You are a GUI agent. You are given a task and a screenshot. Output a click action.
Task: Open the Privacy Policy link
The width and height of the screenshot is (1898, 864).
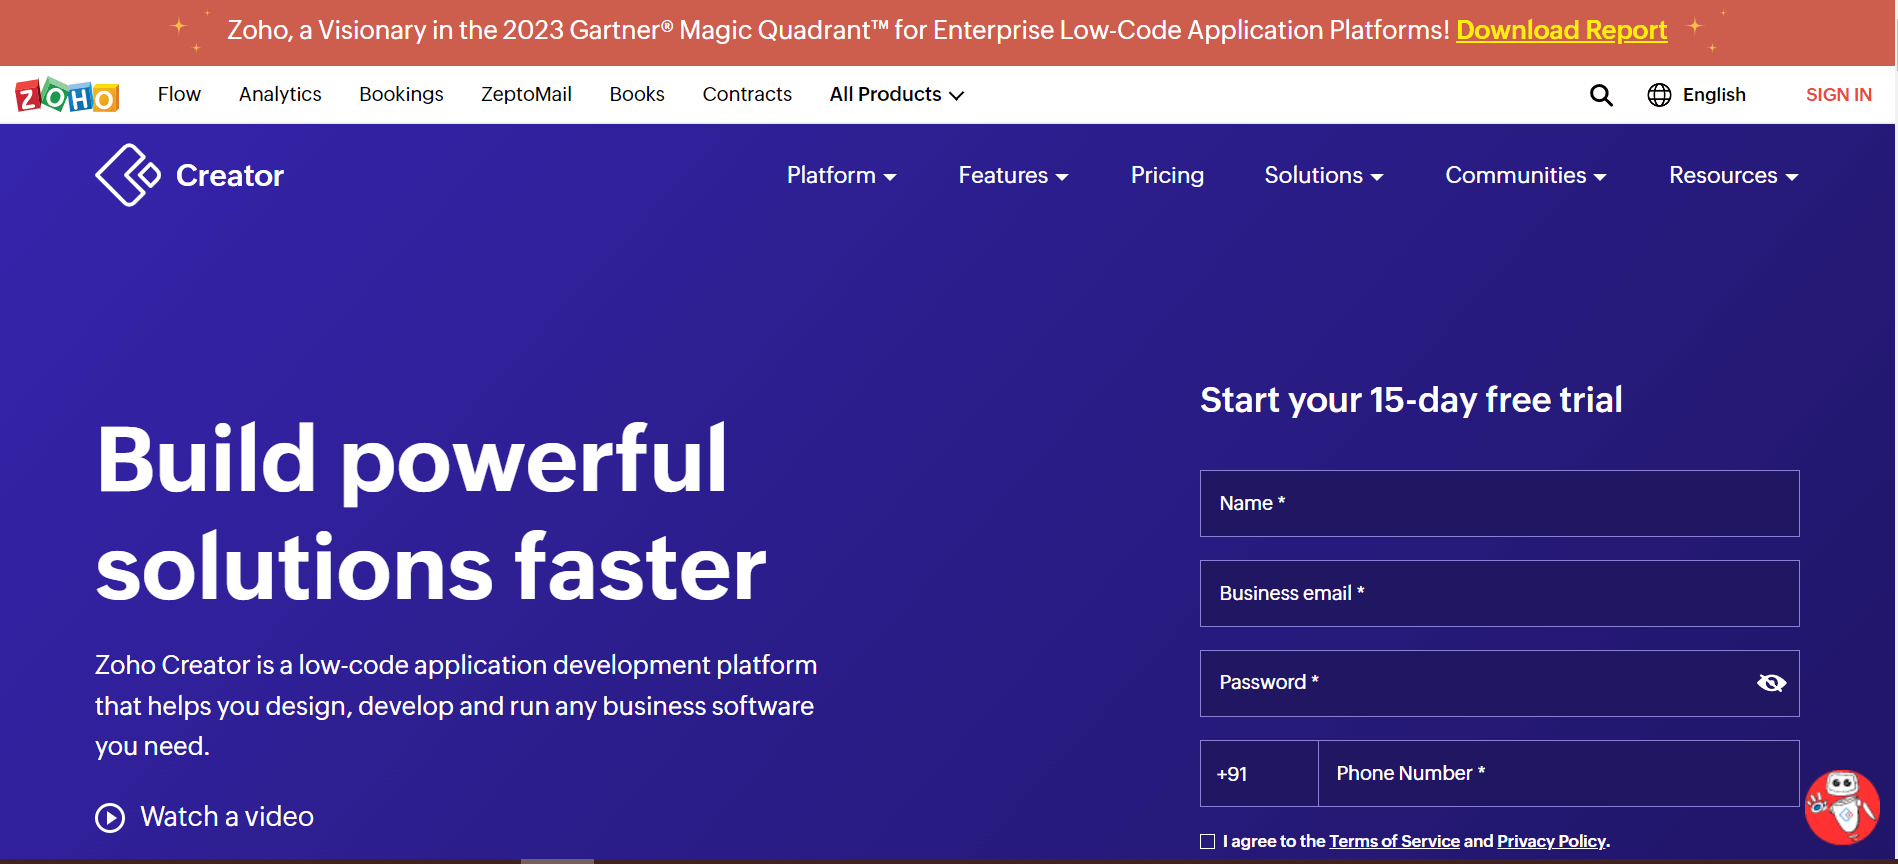pos(1551,842)
